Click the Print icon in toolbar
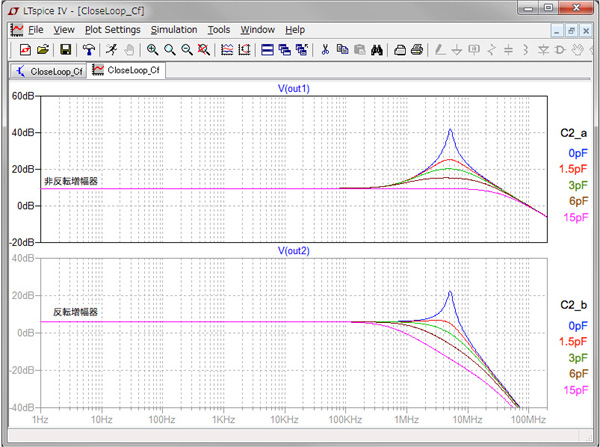 pos(417,49)
